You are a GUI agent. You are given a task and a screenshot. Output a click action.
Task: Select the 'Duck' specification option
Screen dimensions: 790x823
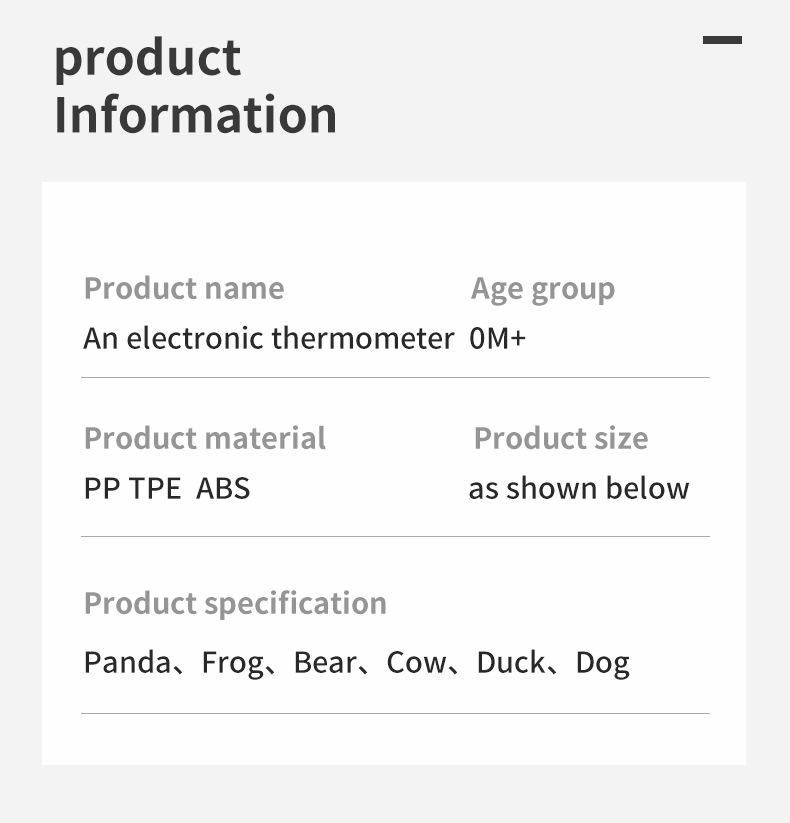pyautogui.click(x=511, y=662)
